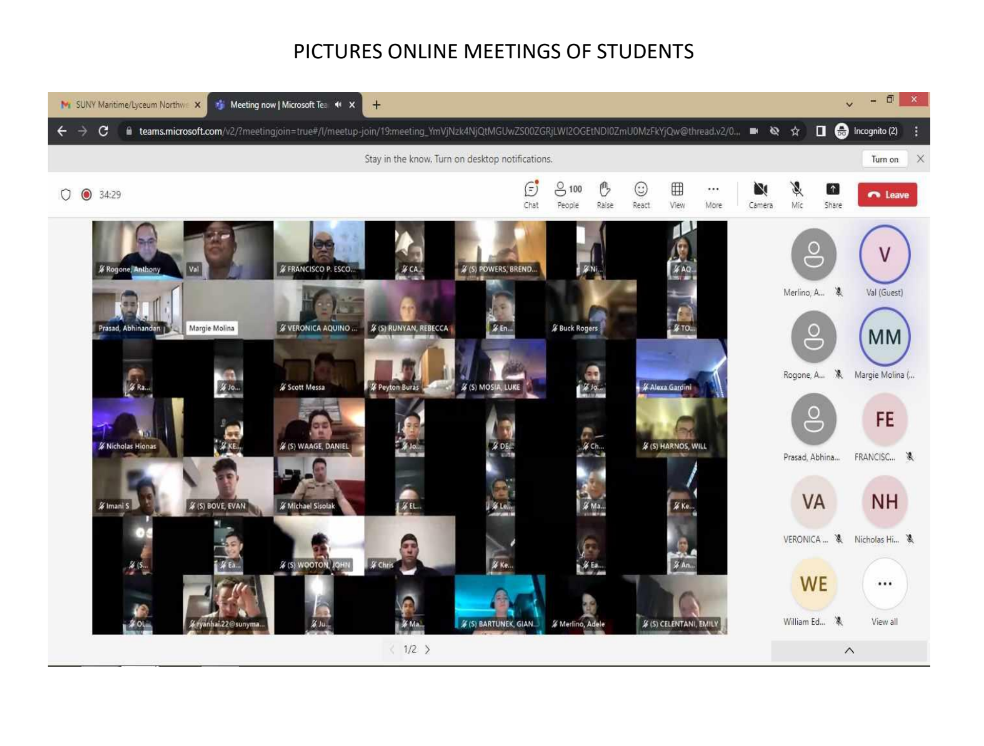Turn the Camera on
984x746 pixels.
[x=761, y=194]
